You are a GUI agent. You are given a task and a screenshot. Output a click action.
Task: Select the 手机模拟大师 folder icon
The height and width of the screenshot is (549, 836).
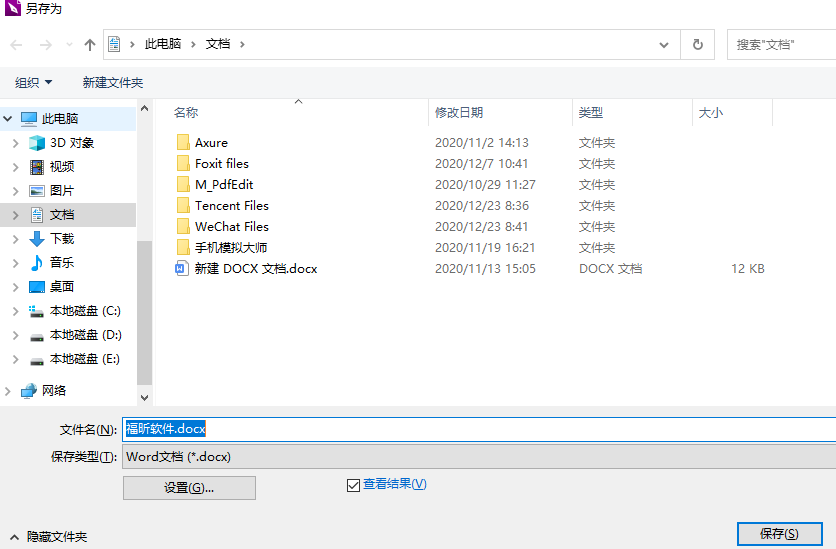(183, 247)
